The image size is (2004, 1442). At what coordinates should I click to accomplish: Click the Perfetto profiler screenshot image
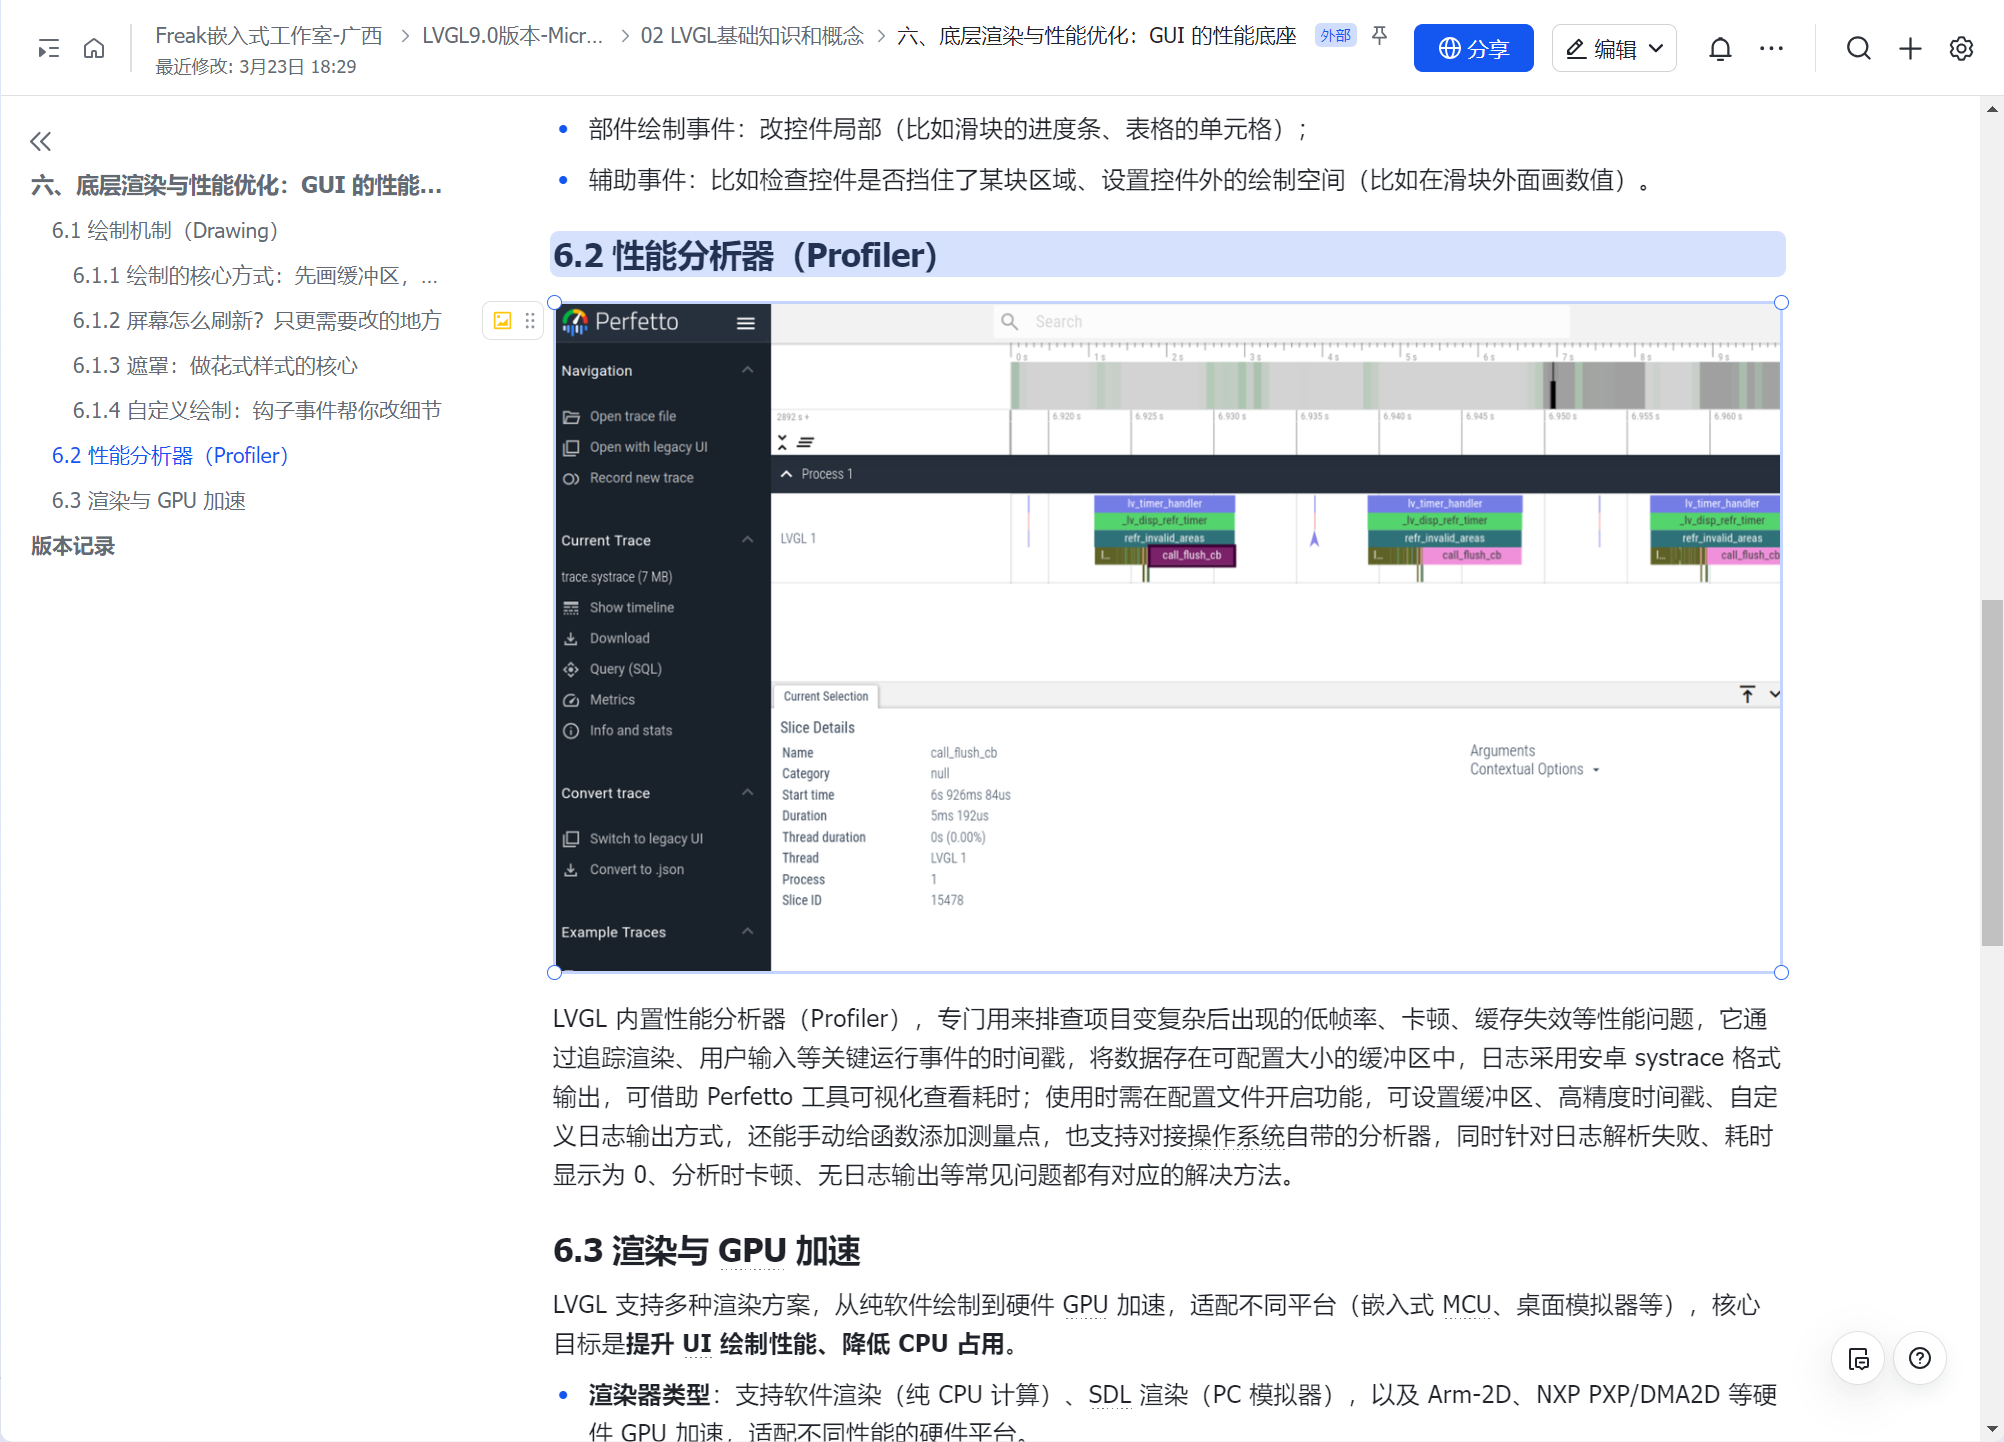coord(1167,637)
